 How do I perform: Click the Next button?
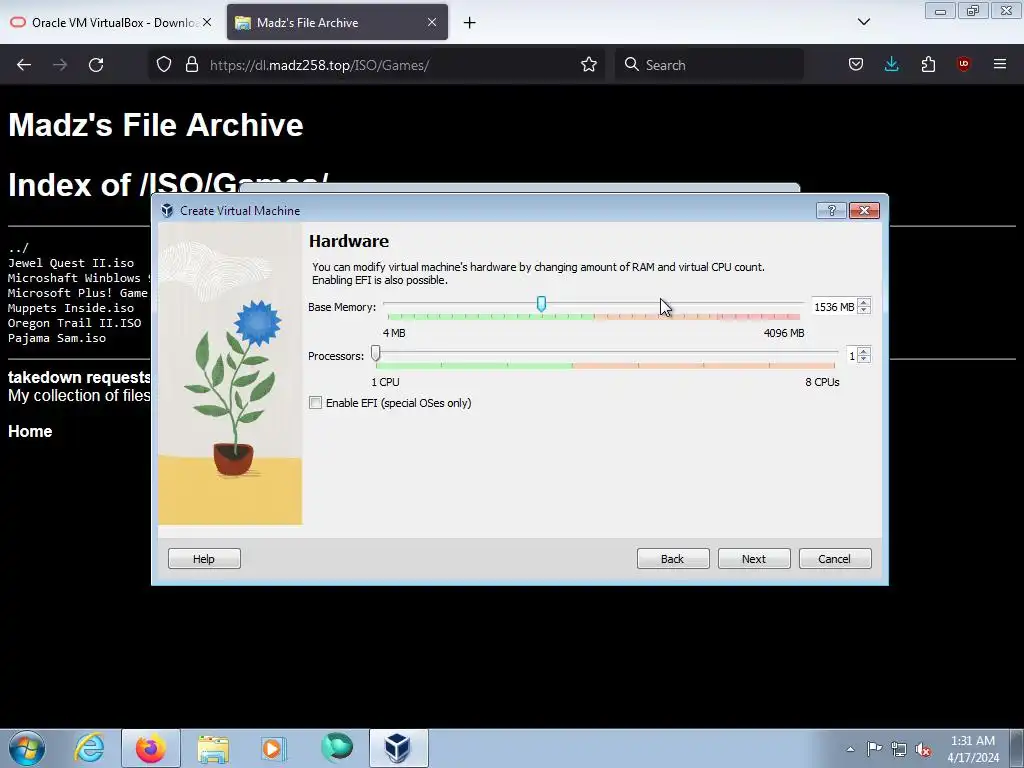click(x=754, y=558)
